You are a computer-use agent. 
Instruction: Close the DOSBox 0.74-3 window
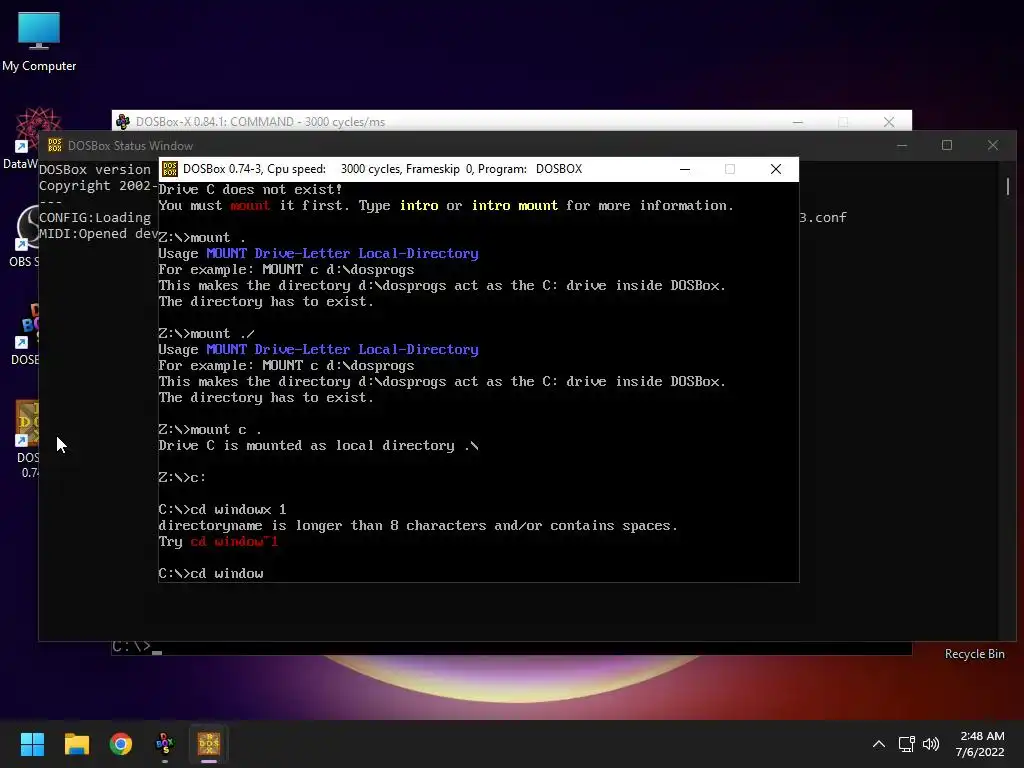click(776, 169)
